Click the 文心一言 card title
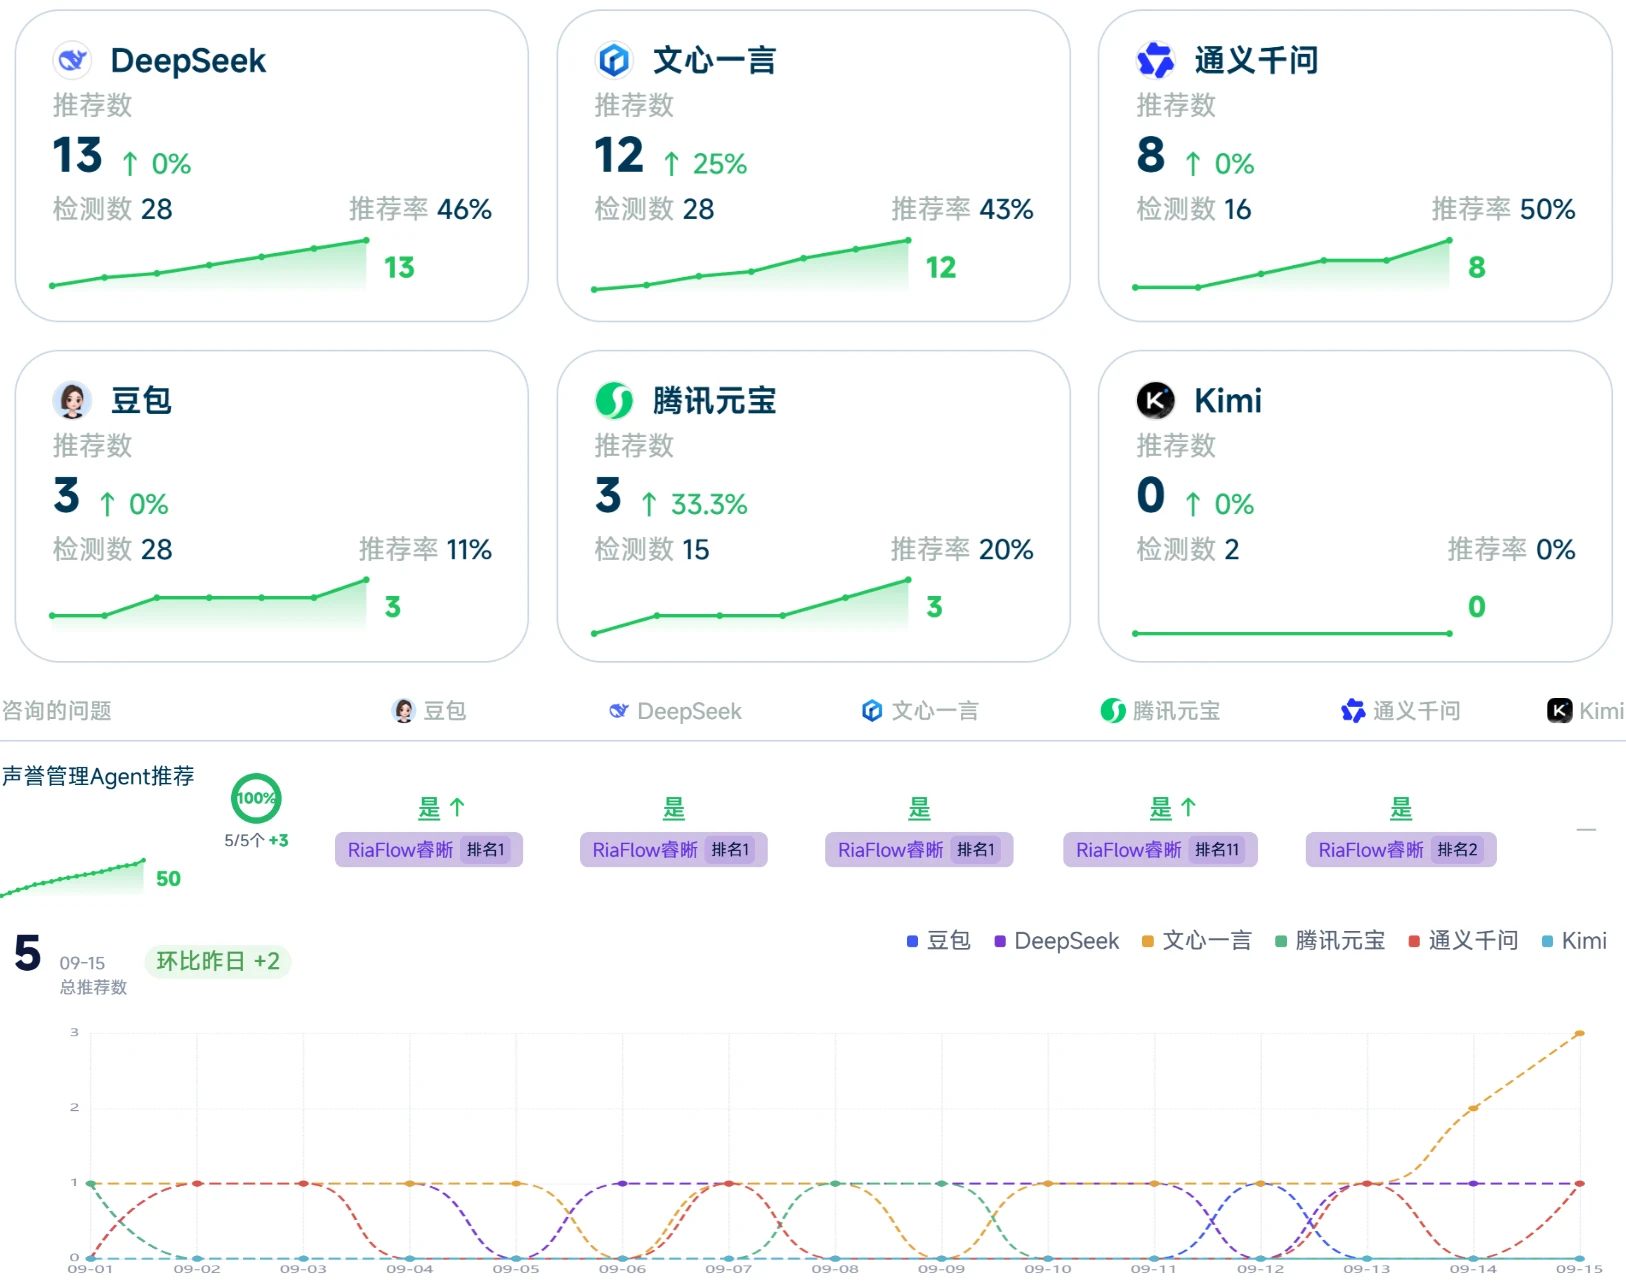The image size is (1626, 1284). 714,61
